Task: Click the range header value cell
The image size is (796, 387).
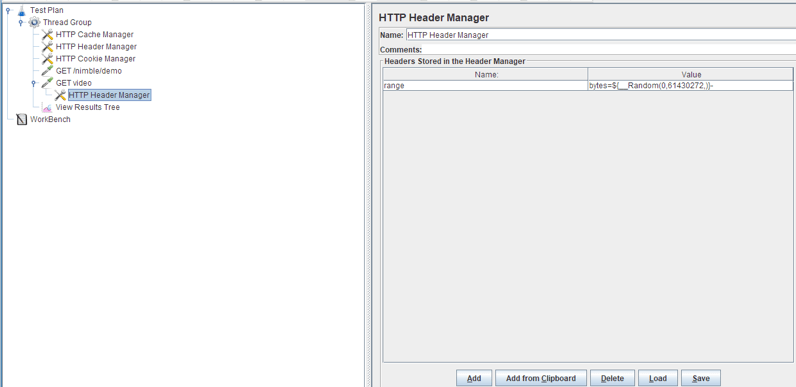Action: point(690,86)
